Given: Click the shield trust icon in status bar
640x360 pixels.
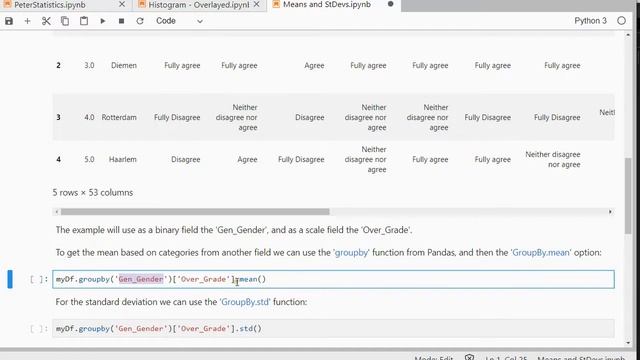Looking at the screenshot, I should (x=469, y=358).
